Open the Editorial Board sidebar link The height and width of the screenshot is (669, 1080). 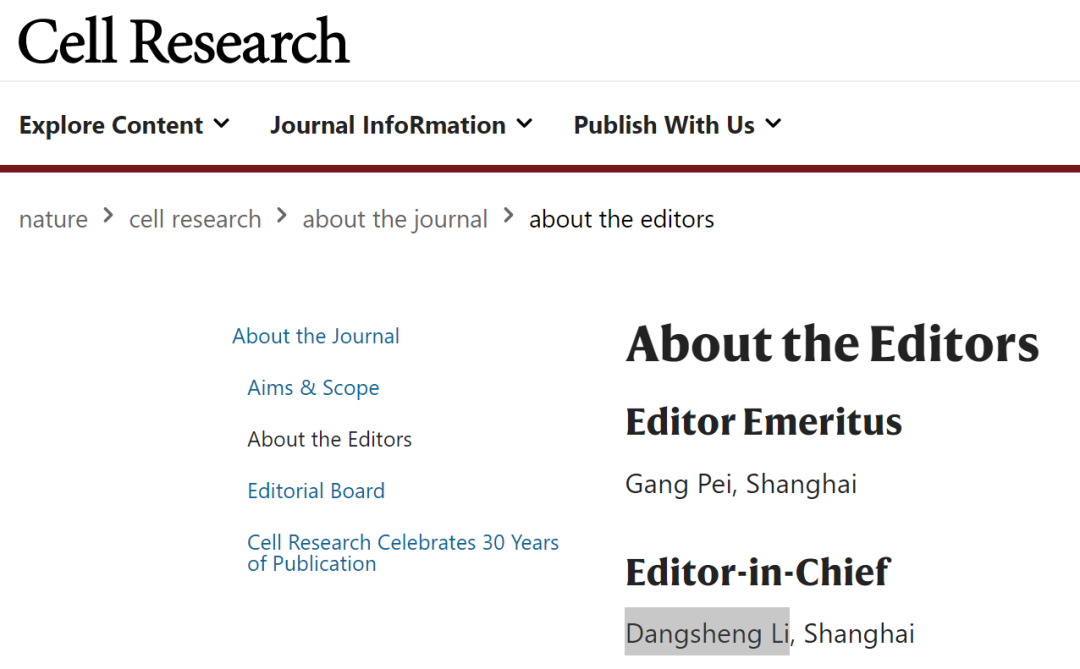click(x=316, y=491)
